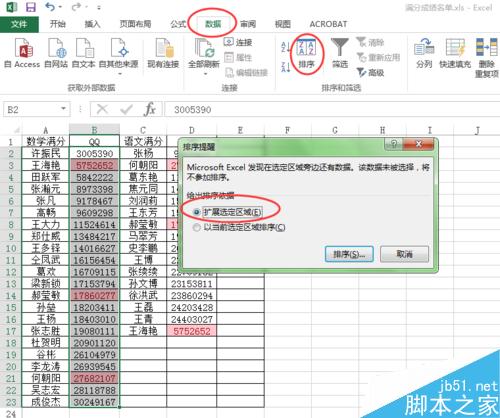This screenshot has height=418, width=500.
Task: Select column A header
Action: click(x=46, y=130)
